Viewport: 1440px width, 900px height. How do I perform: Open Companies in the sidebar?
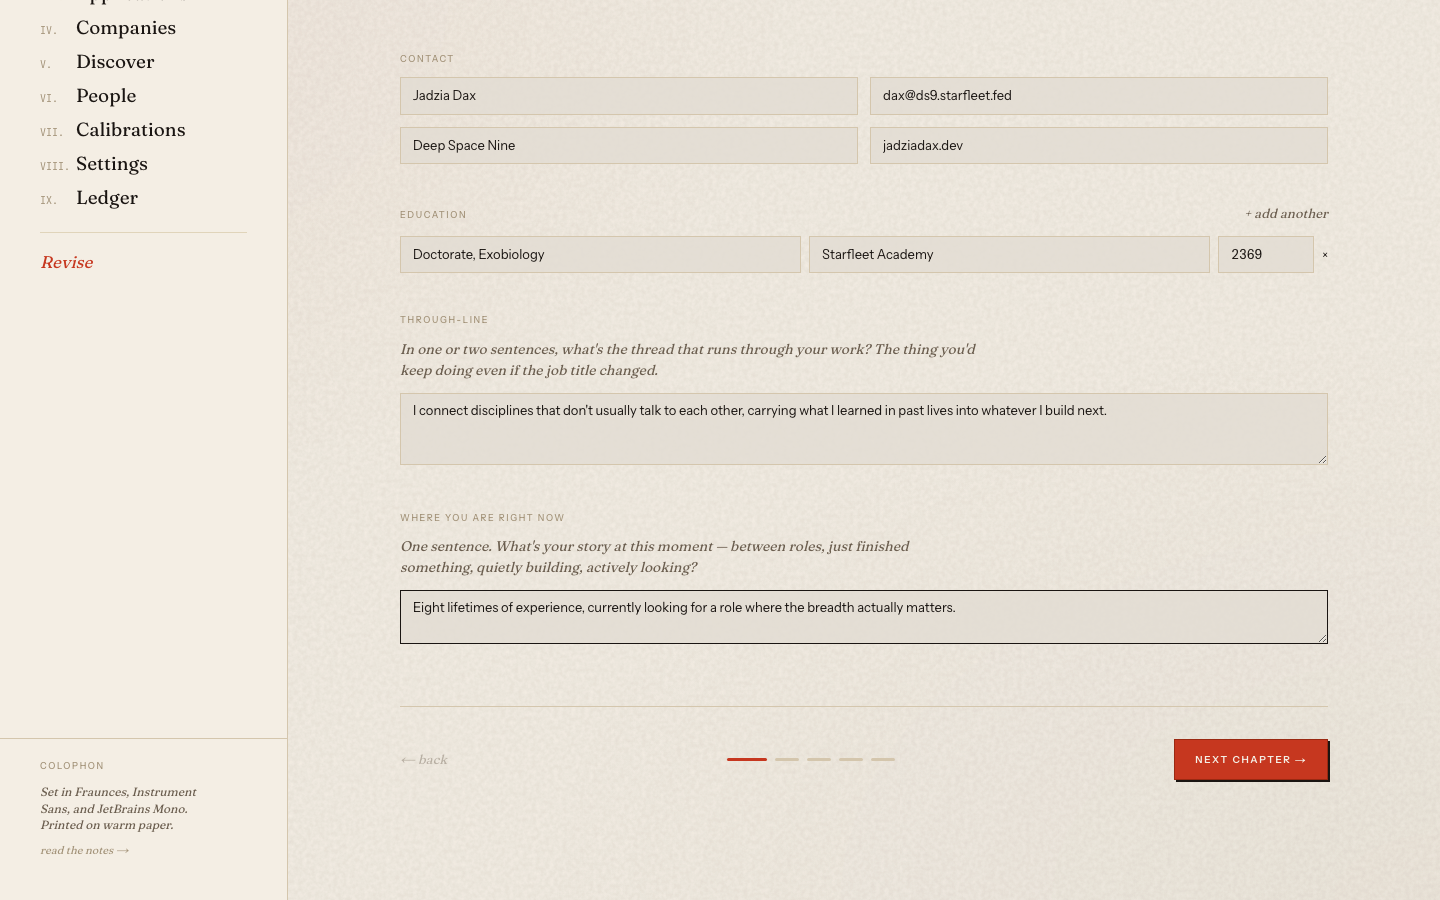coord(126,28)
